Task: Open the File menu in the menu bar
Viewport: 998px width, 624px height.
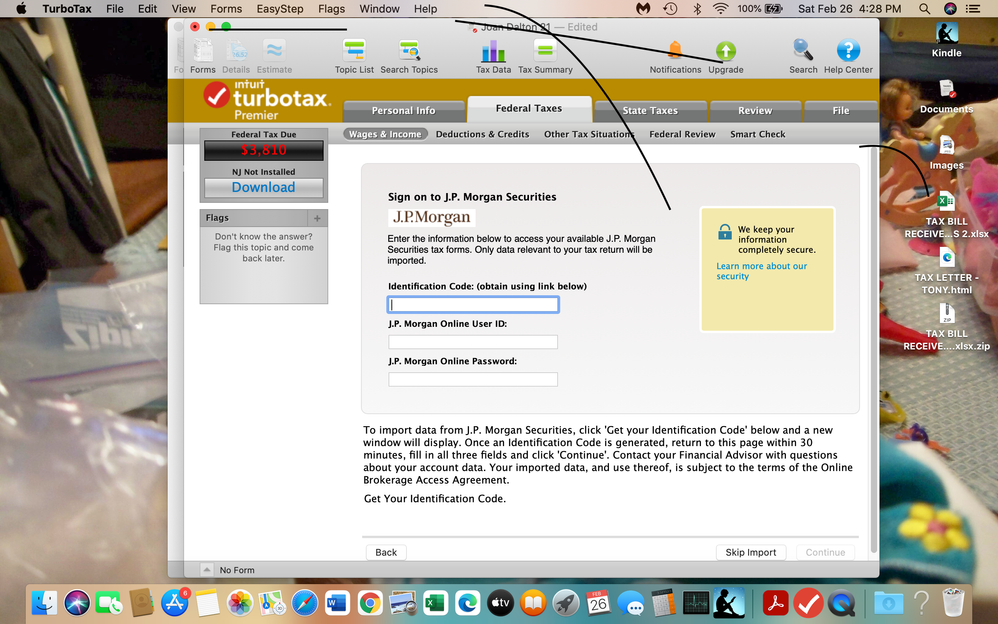Action: [115, 9]
